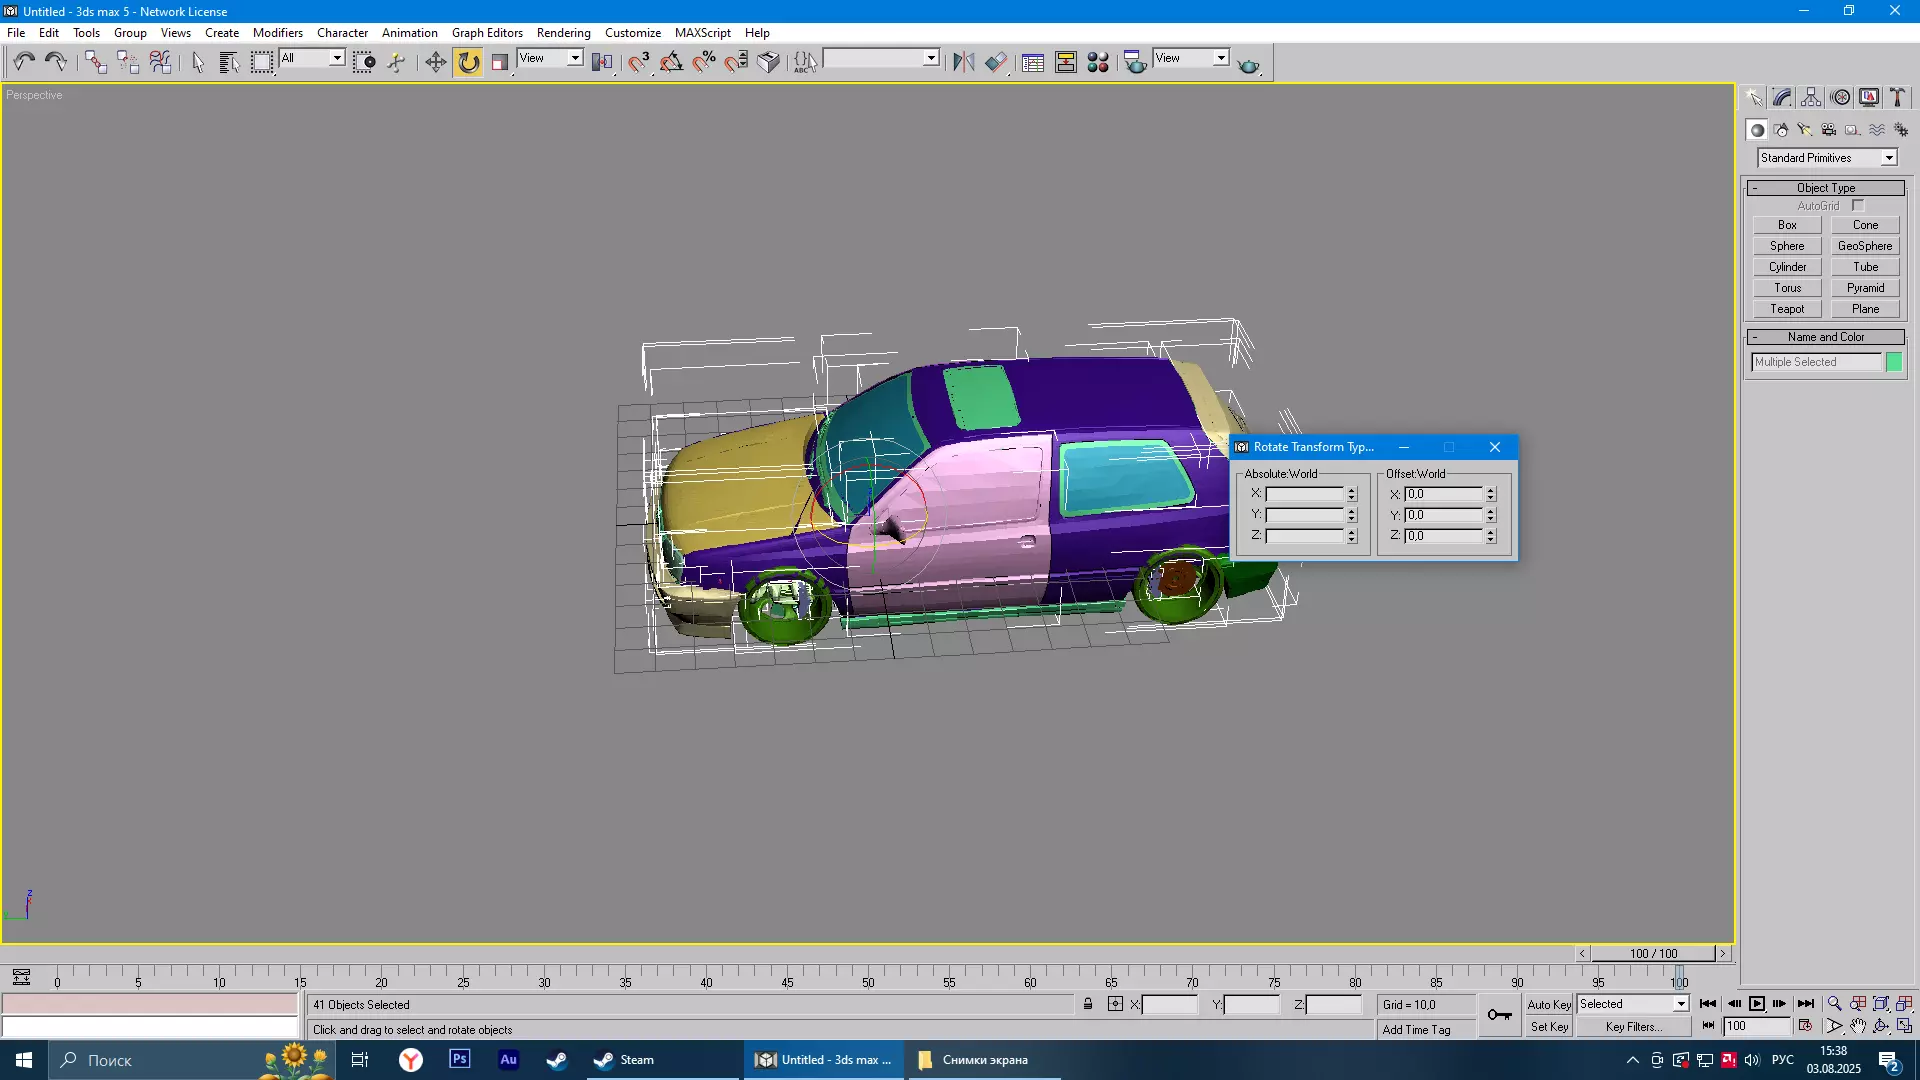Screen dimensions: 1920x1080
Task: Click the green object color swatch
Action: click(x=1894, y=362)
